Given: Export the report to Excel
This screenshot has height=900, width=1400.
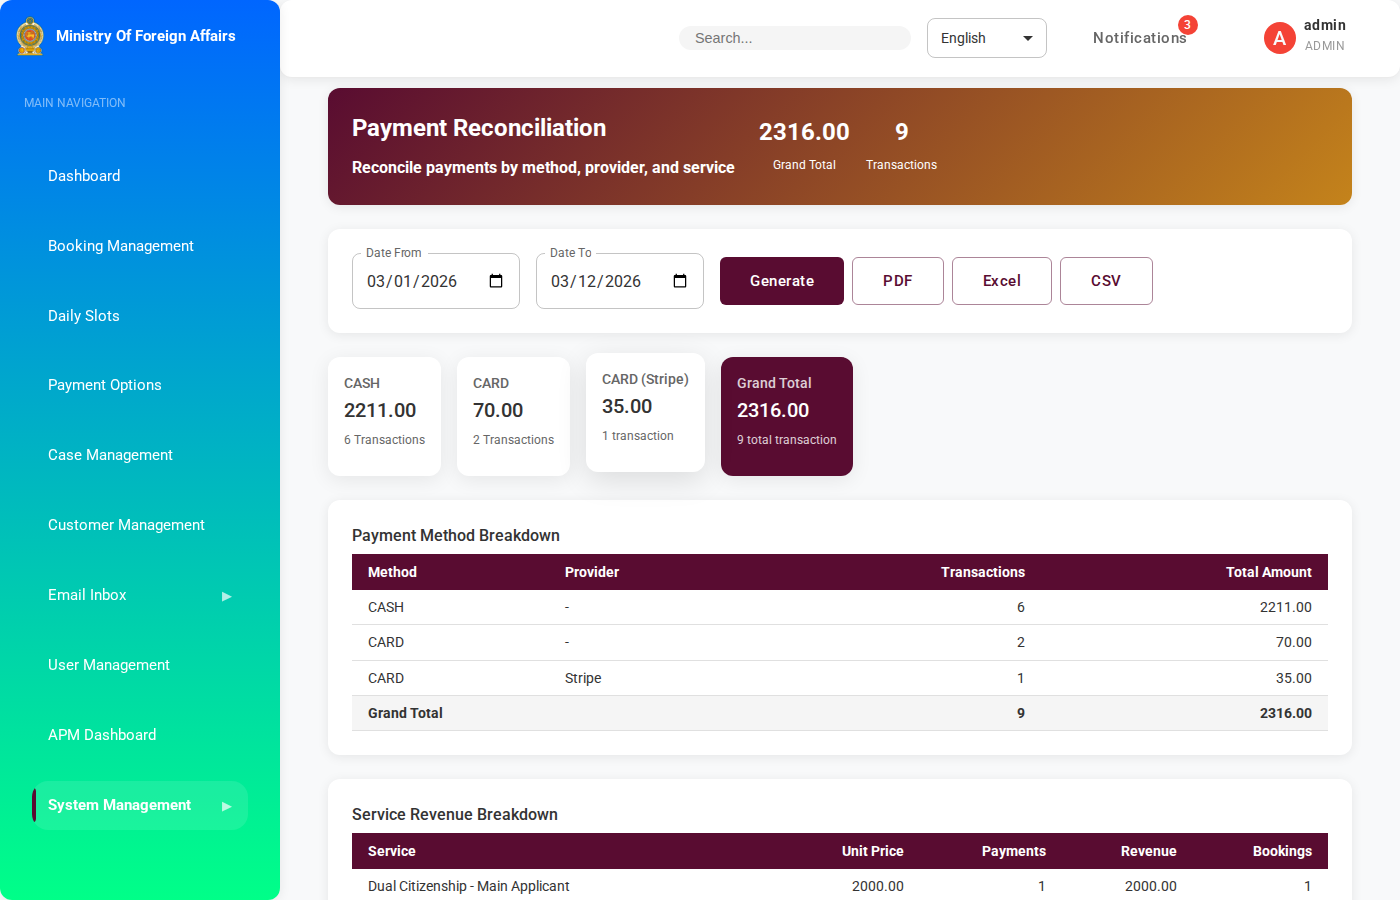Looking at the screenshot, I should tap(1001, 281).
